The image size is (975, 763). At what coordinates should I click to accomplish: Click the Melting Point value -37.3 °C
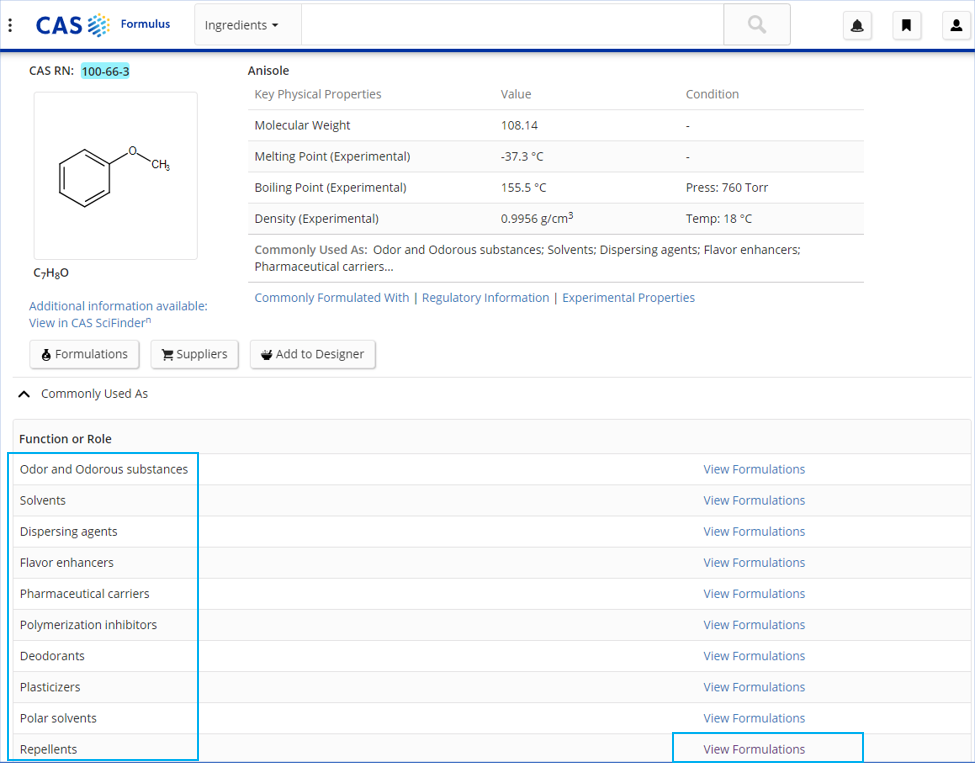click(522, 156)
